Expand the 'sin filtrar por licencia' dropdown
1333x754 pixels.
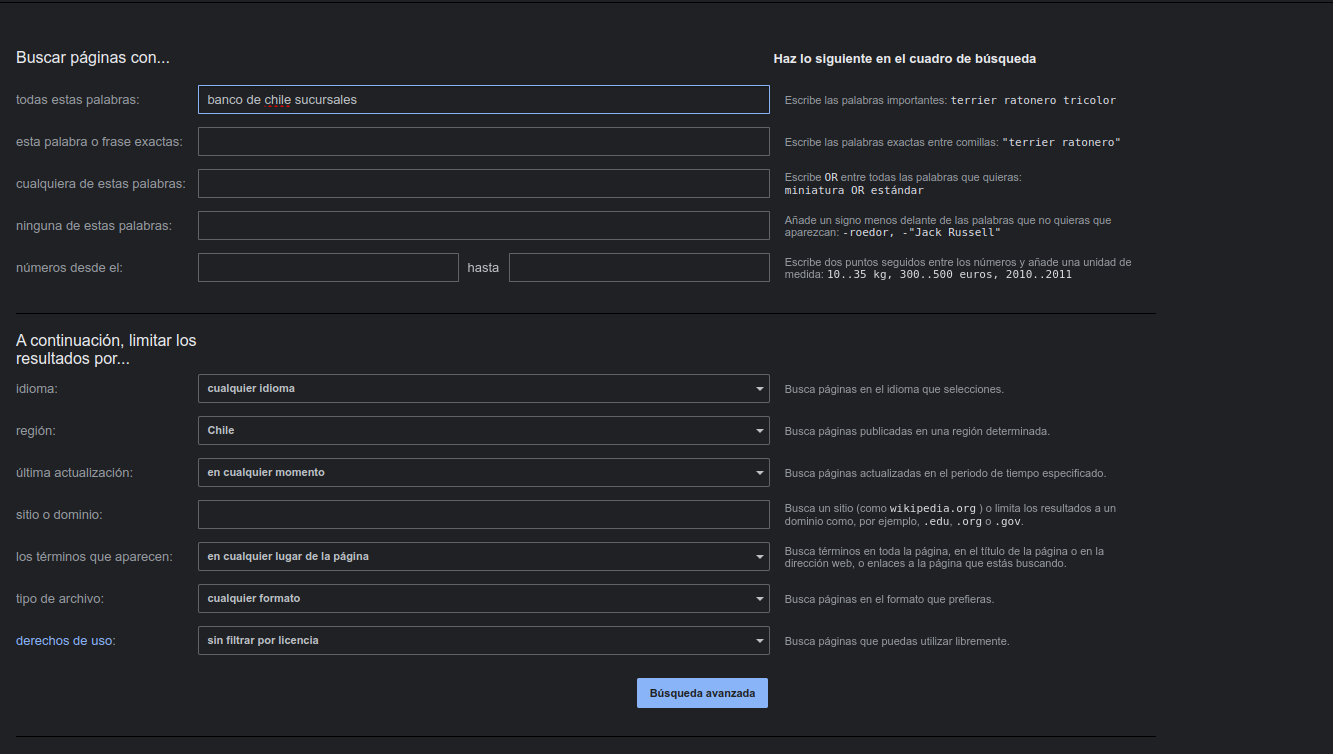pyautogui.click(x=483, y=641)
